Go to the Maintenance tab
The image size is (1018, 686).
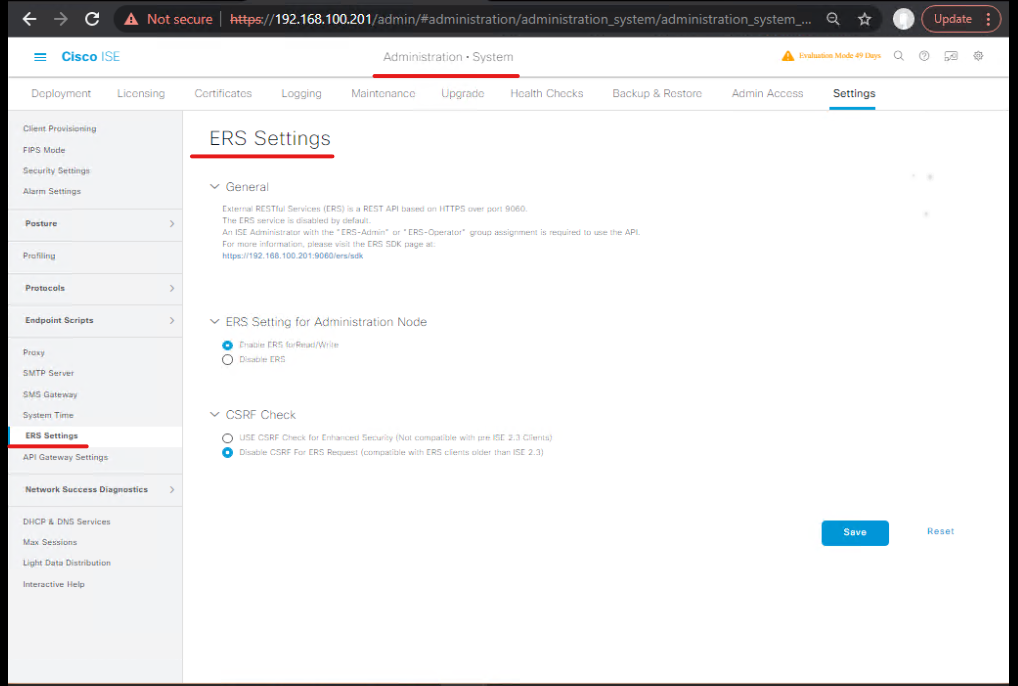(x=383, y=93)
